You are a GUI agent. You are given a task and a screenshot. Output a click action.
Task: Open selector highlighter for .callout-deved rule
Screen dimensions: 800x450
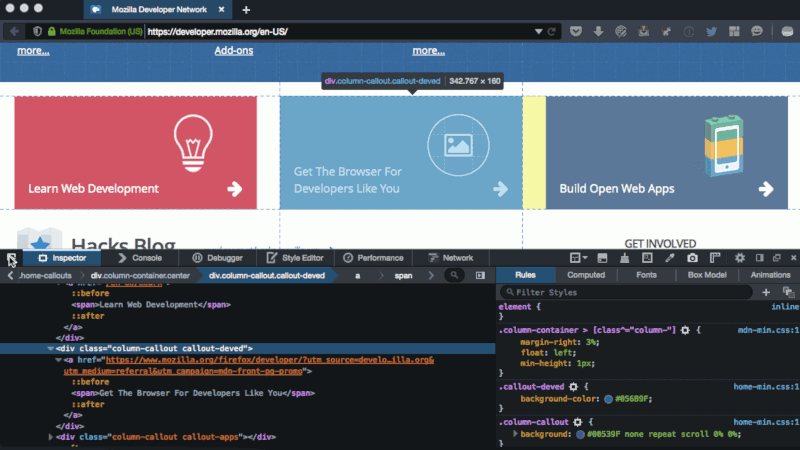pyautogui.click(x=573, y=387)
